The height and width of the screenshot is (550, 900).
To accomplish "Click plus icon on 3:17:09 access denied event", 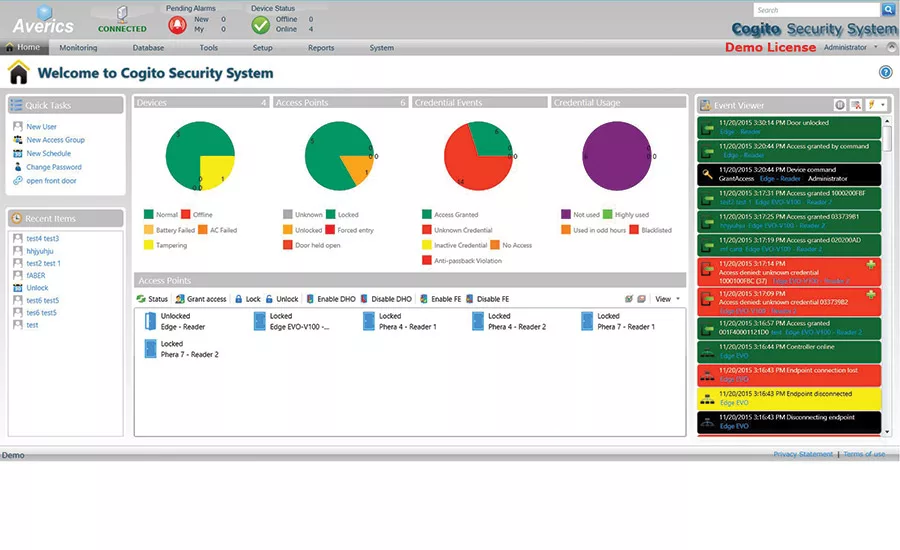I will (871, 295).
